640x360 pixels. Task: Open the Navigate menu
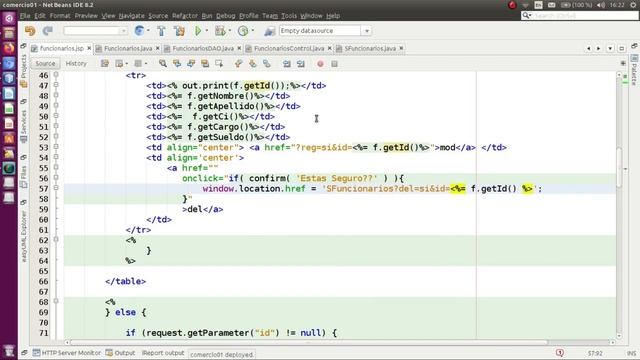pyautogui.click(x=131, y=16)
